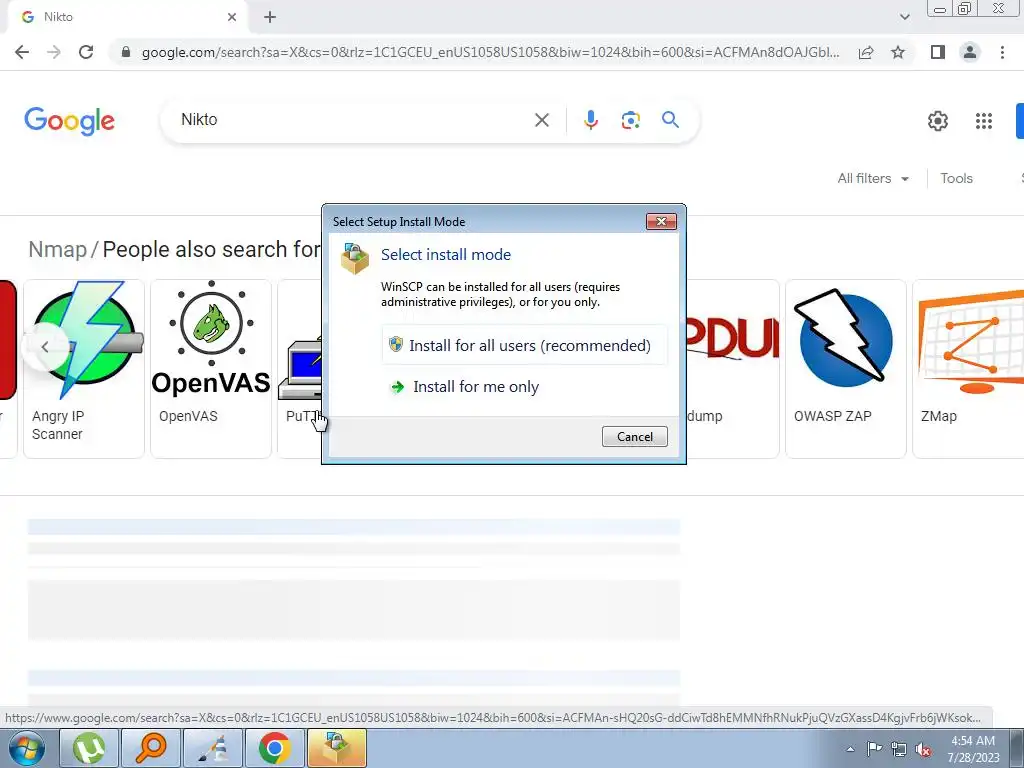
Task: Open the Chrome side panel
Action: tap(938, 52)
